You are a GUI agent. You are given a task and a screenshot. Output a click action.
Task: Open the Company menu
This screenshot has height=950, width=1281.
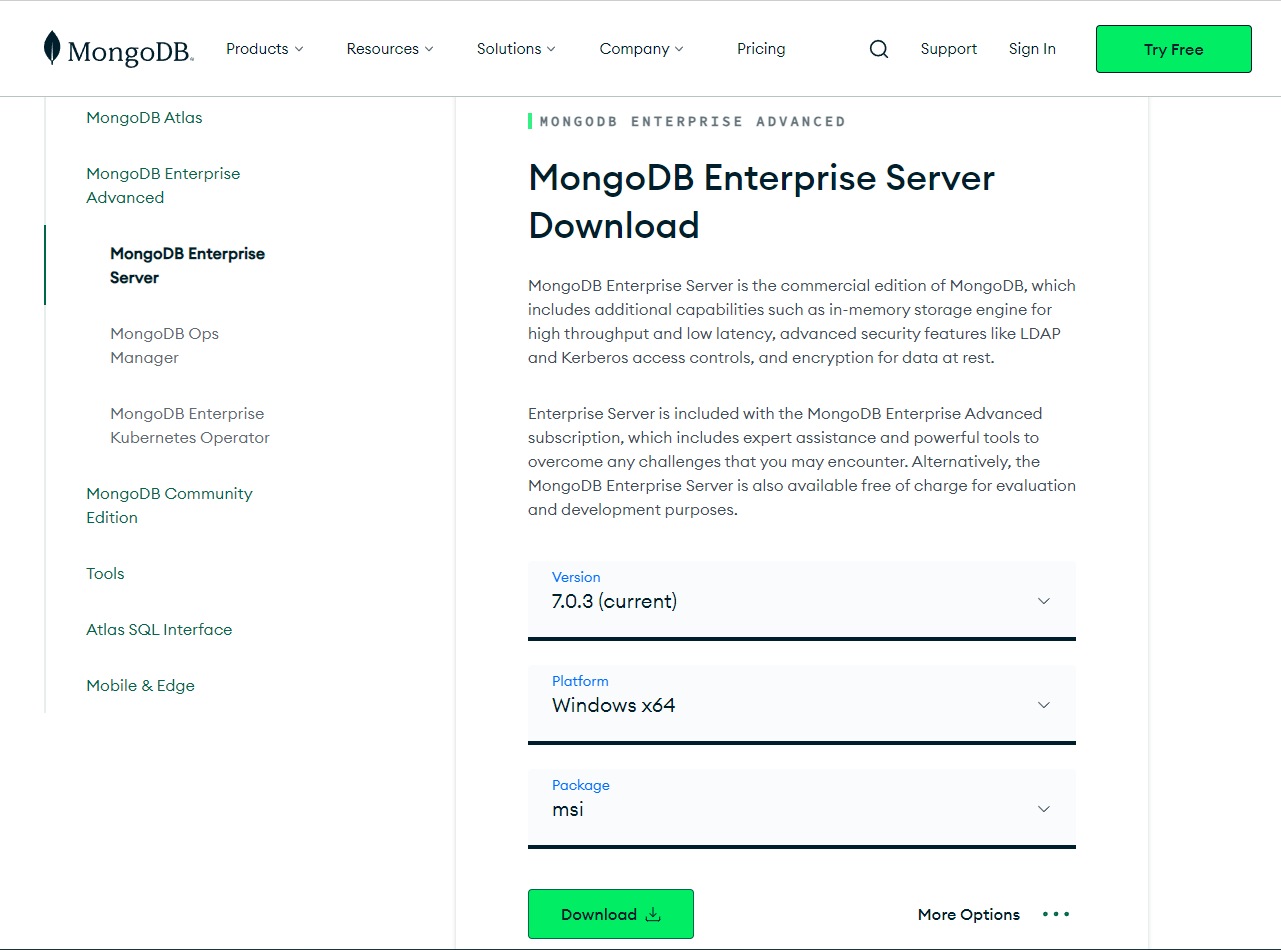(640, 48)
